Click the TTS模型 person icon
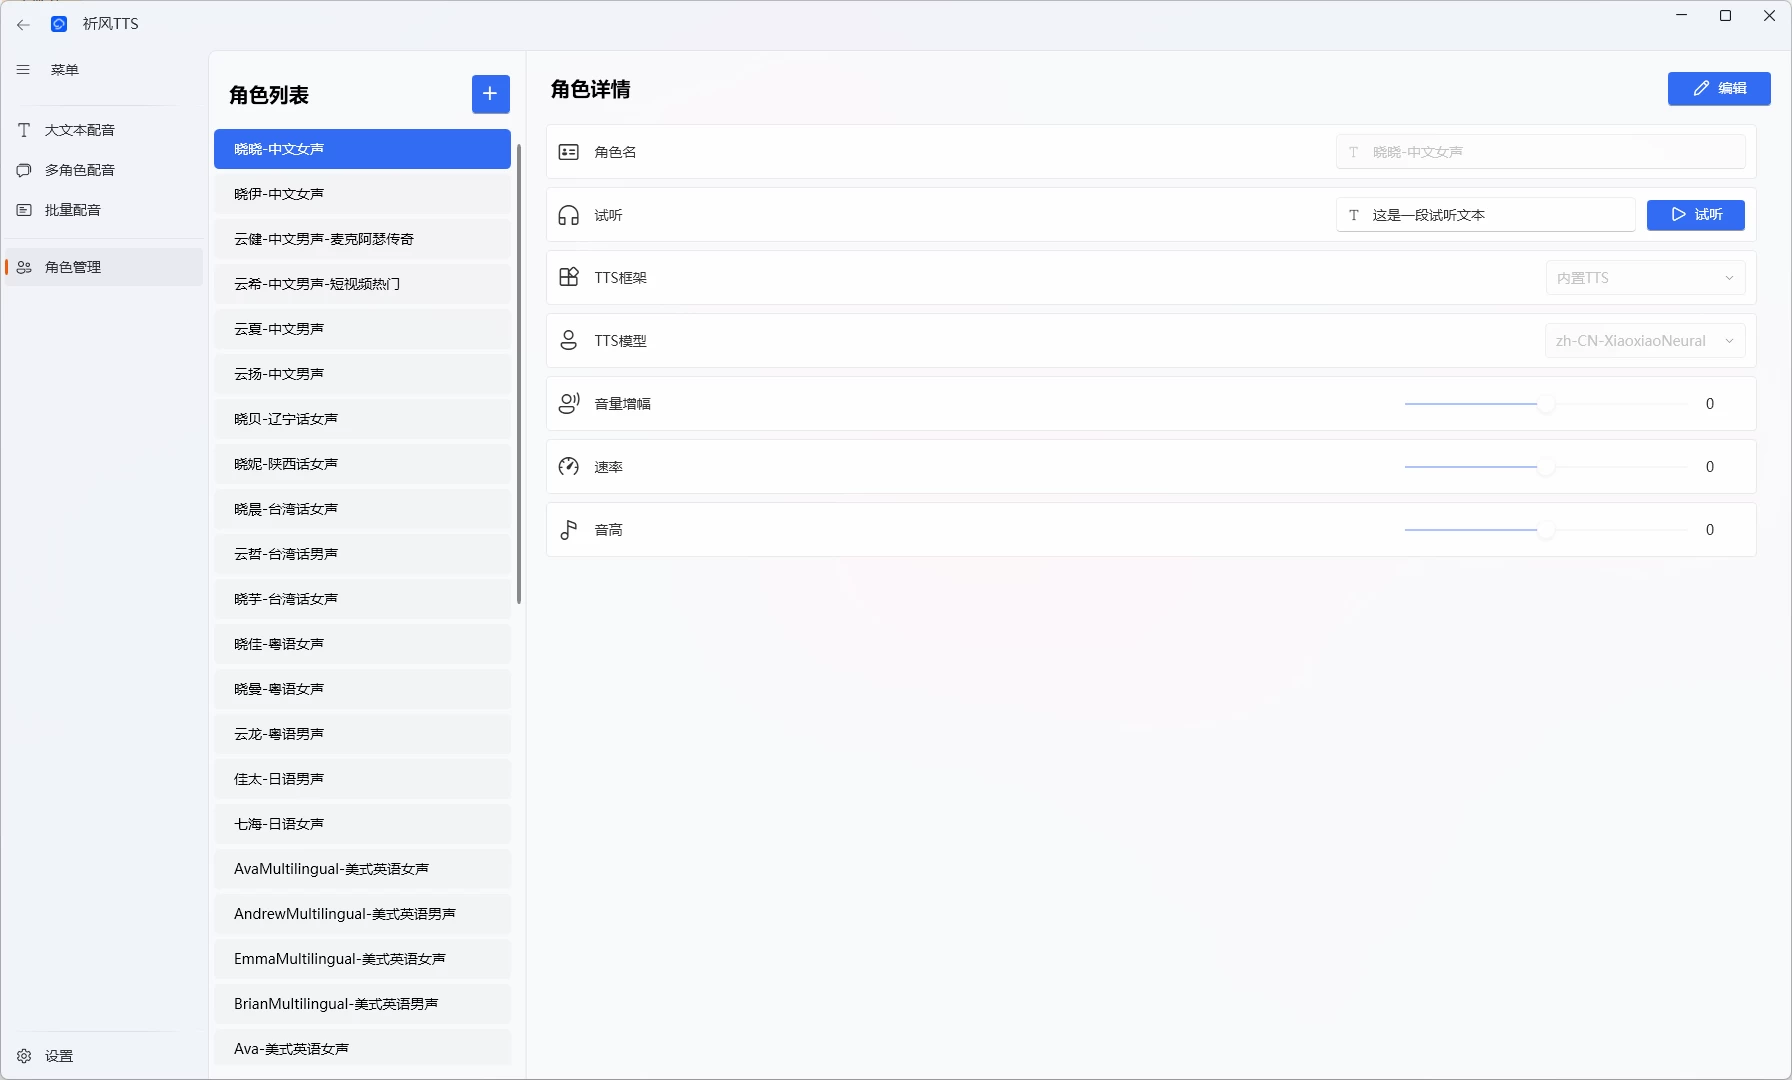The width and height of the screenshot is (1792, 1080). point(569,340)
